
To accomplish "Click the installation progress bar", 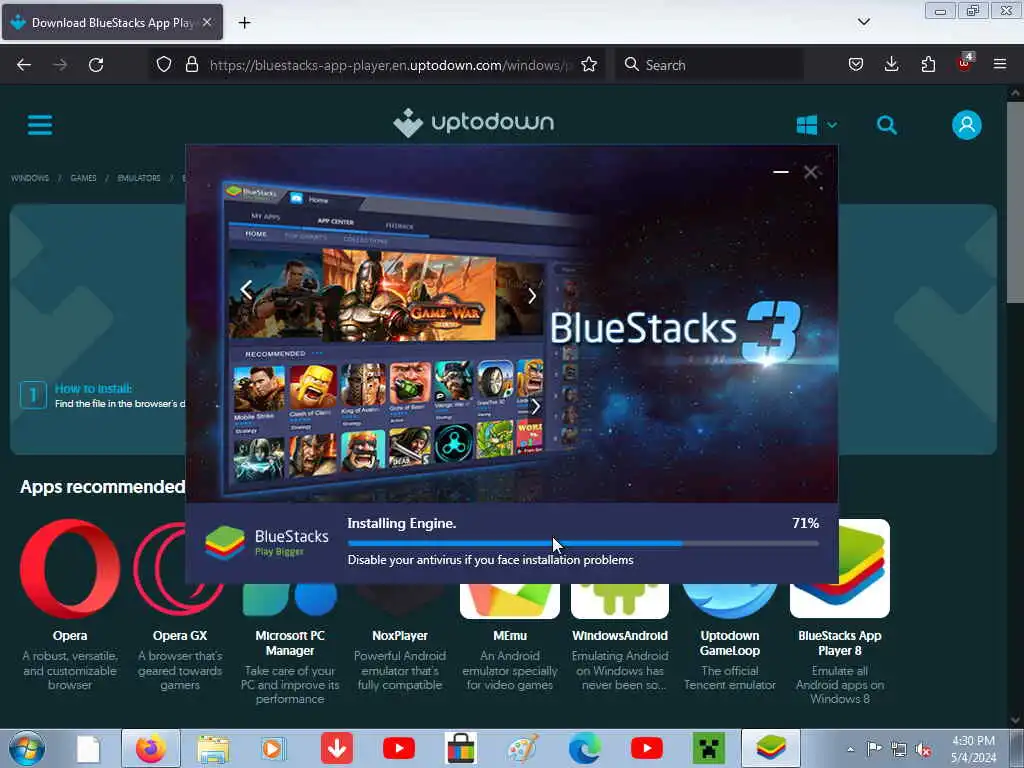I will [583, 543].
